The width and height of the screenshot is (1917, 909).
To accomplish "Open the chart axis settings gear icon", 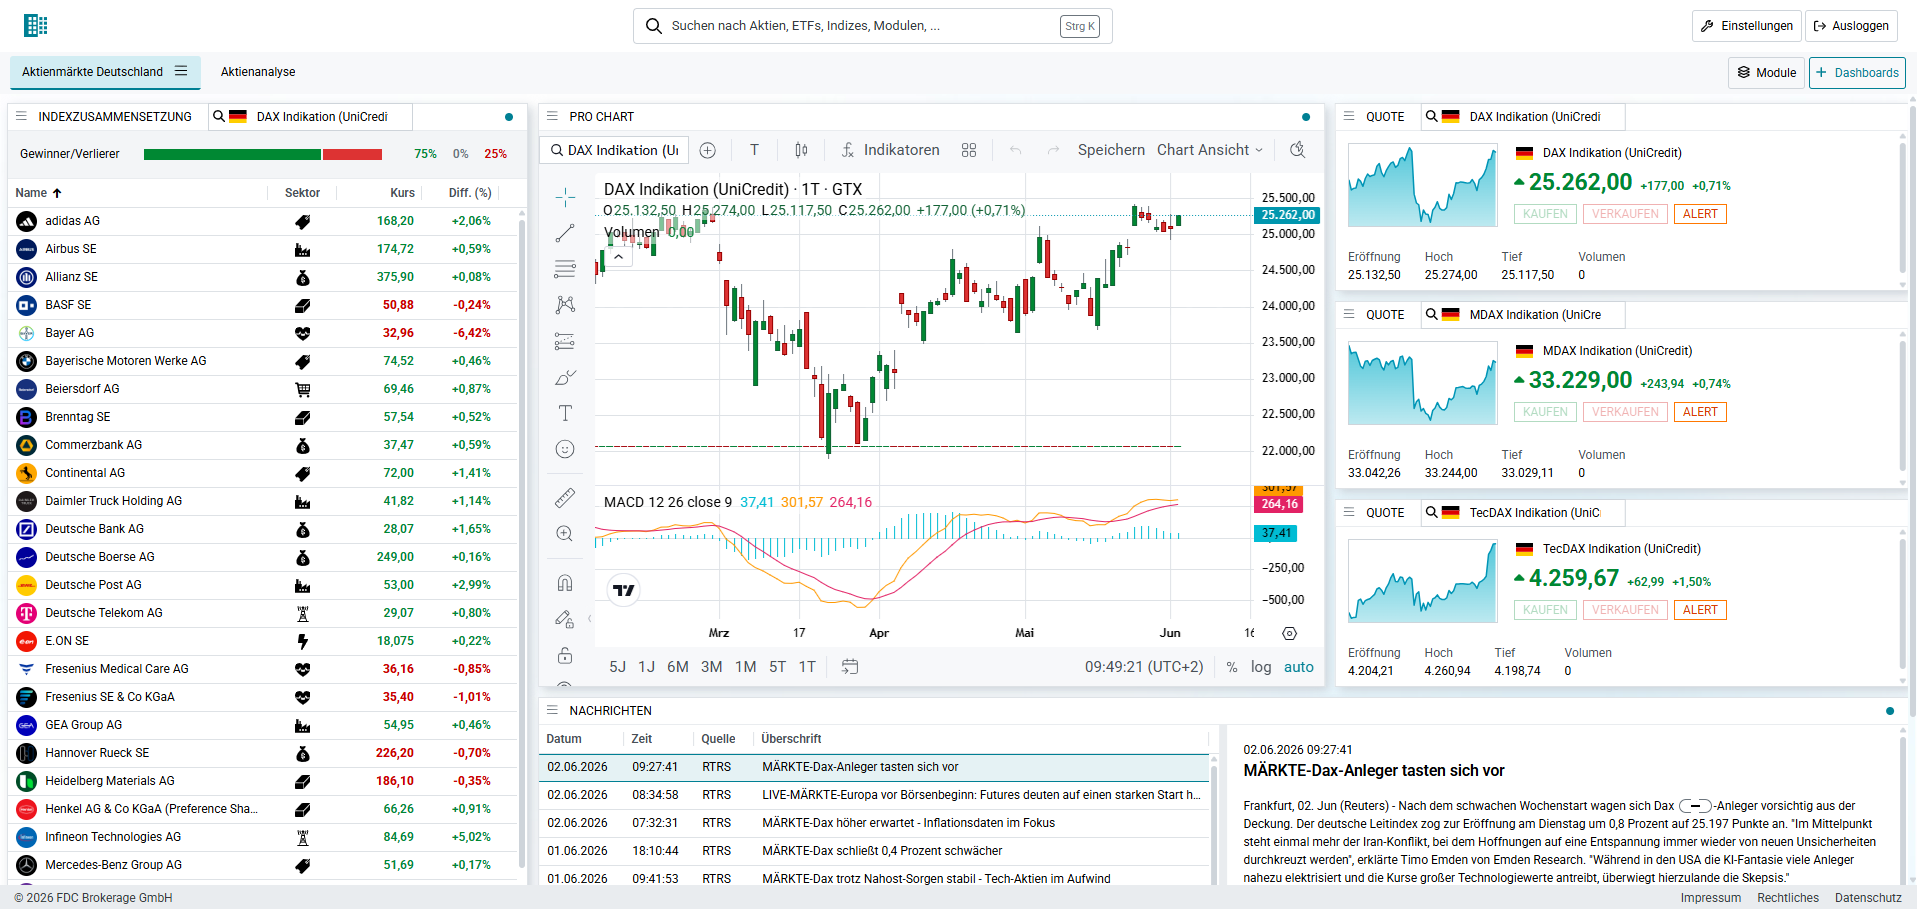I will [1290, 633].
